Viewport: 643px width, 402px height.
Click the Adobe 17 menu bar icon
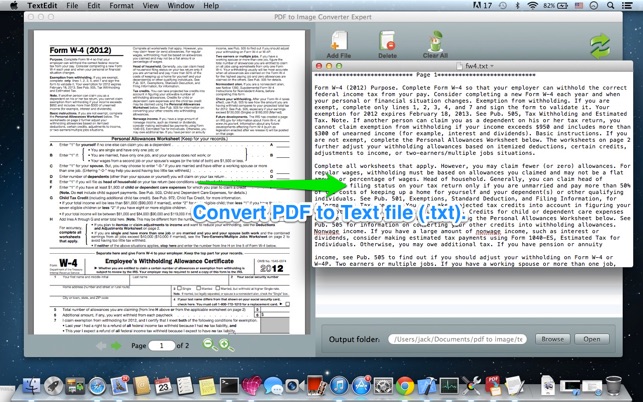(482, 5)
